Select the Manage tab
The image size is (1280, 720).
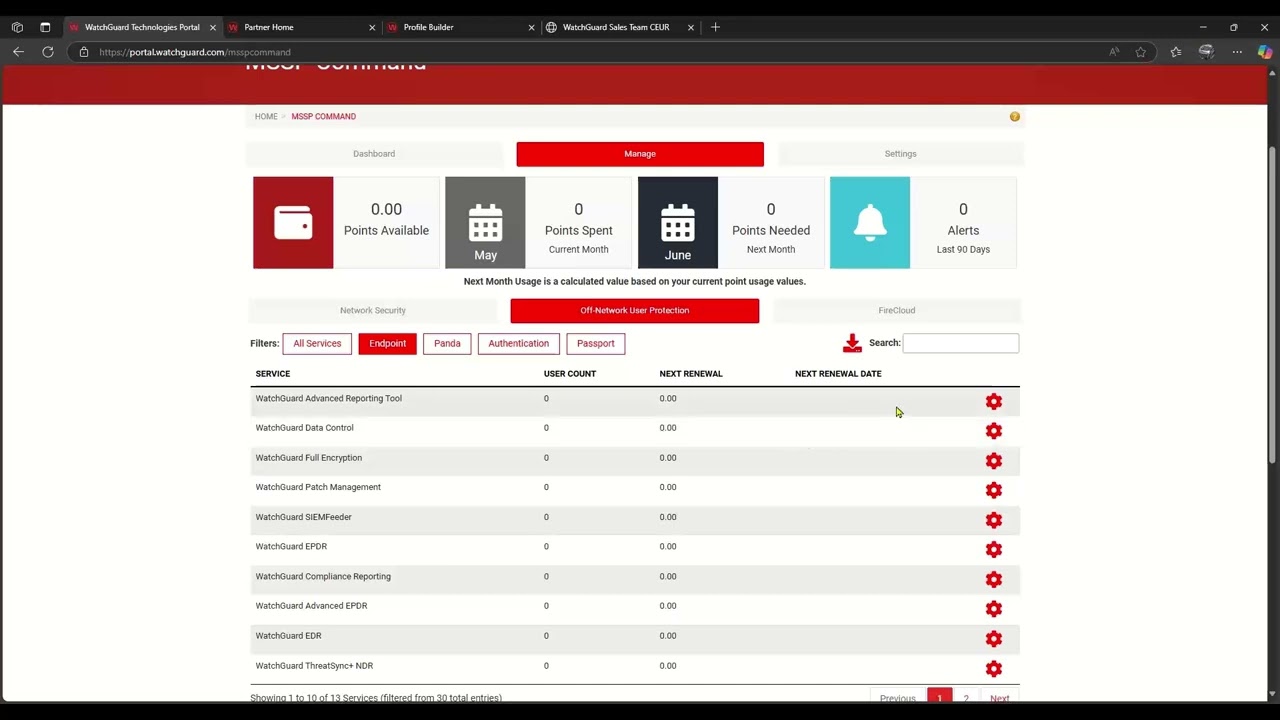pyautogui.click(x=640, y=154)
